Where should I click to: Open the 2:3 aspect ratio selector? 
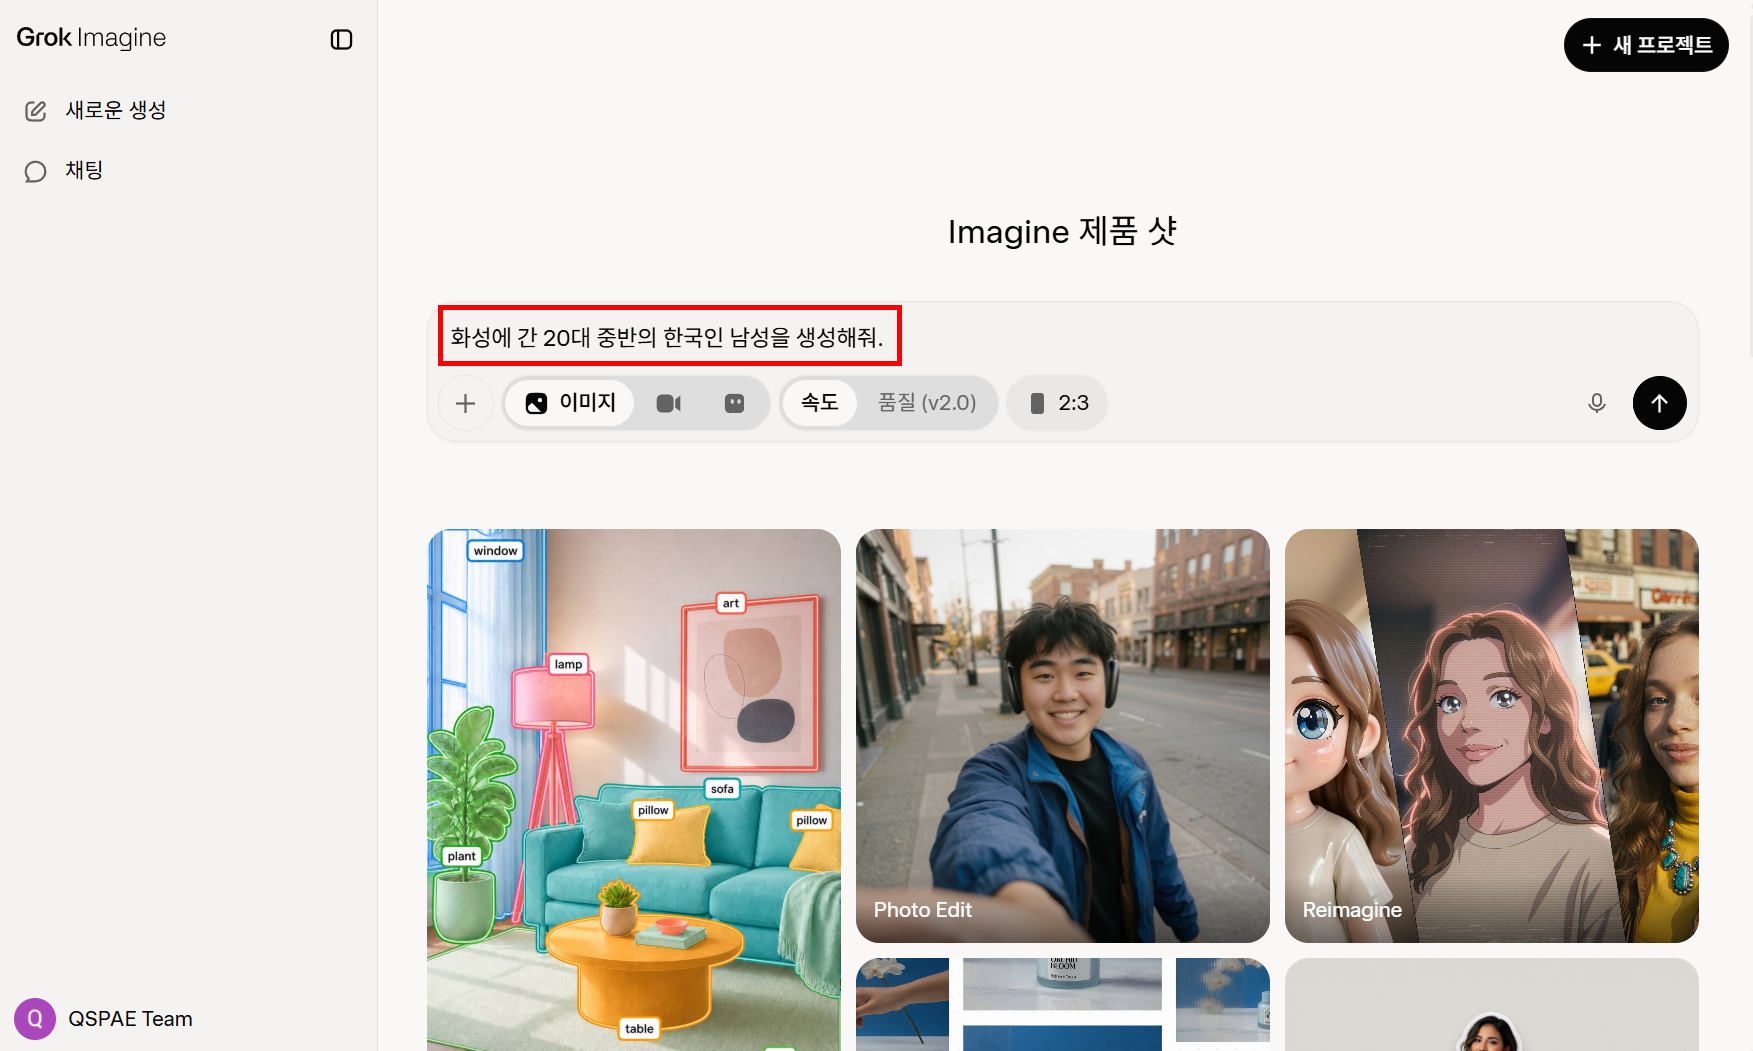click(1058, 403)
